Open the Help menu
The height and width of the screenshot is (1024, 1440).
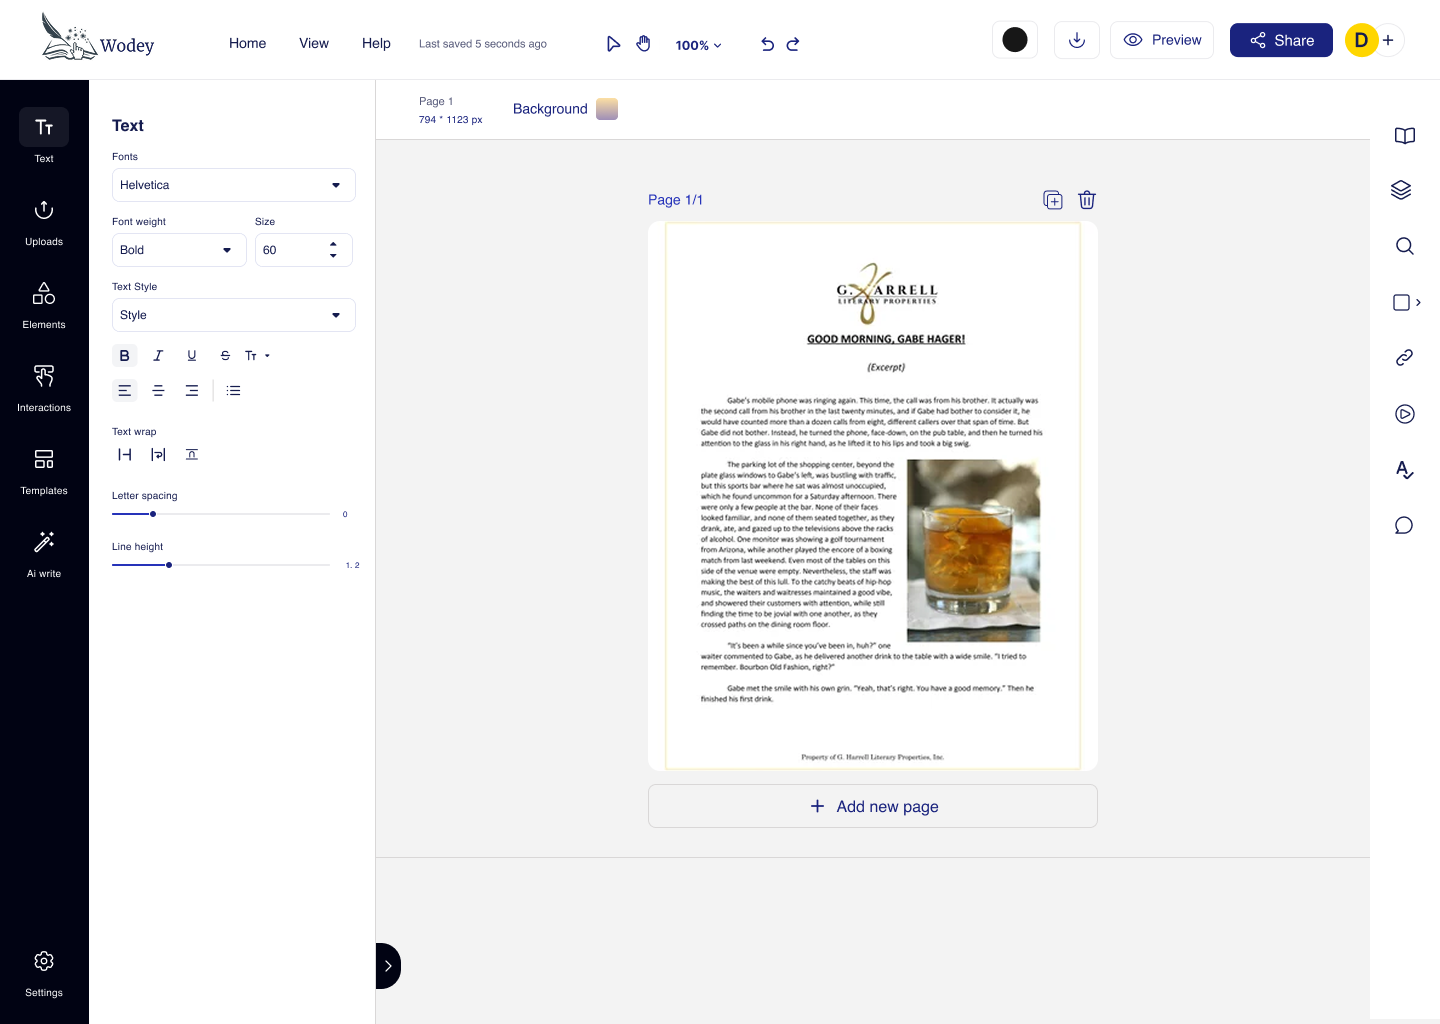376,43
